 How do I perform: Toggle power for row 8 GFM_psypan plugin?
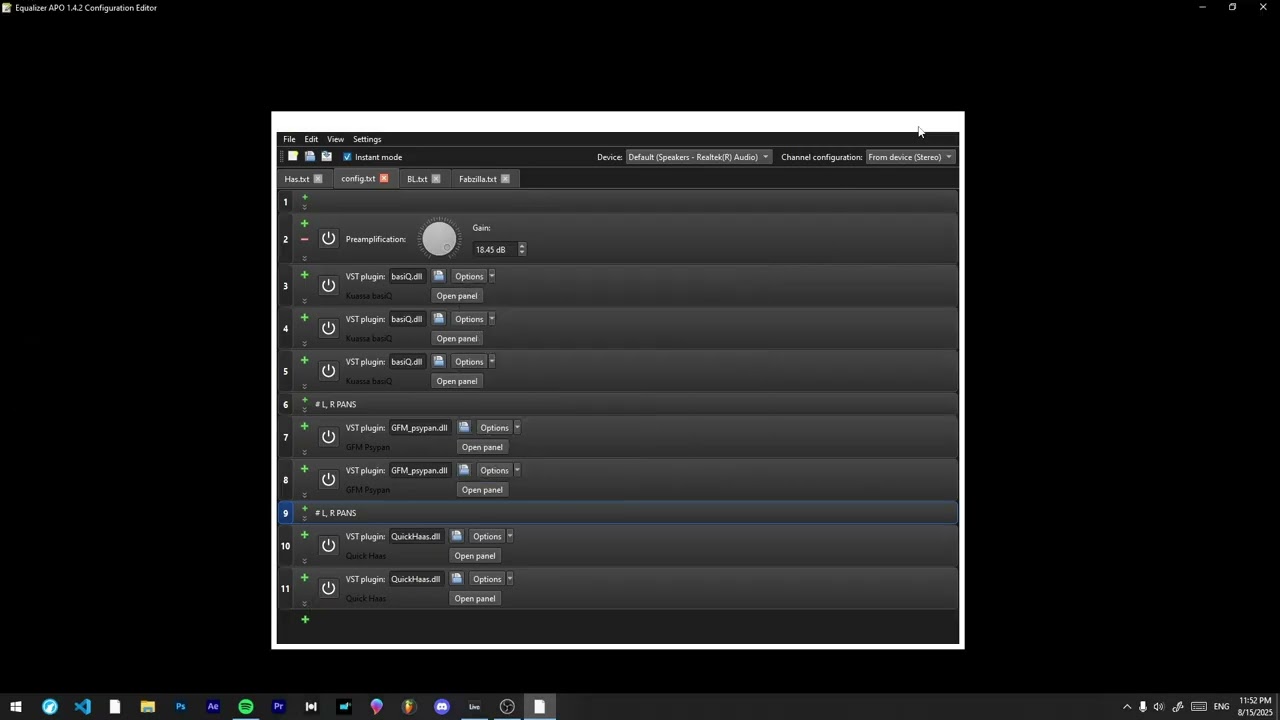328,480
